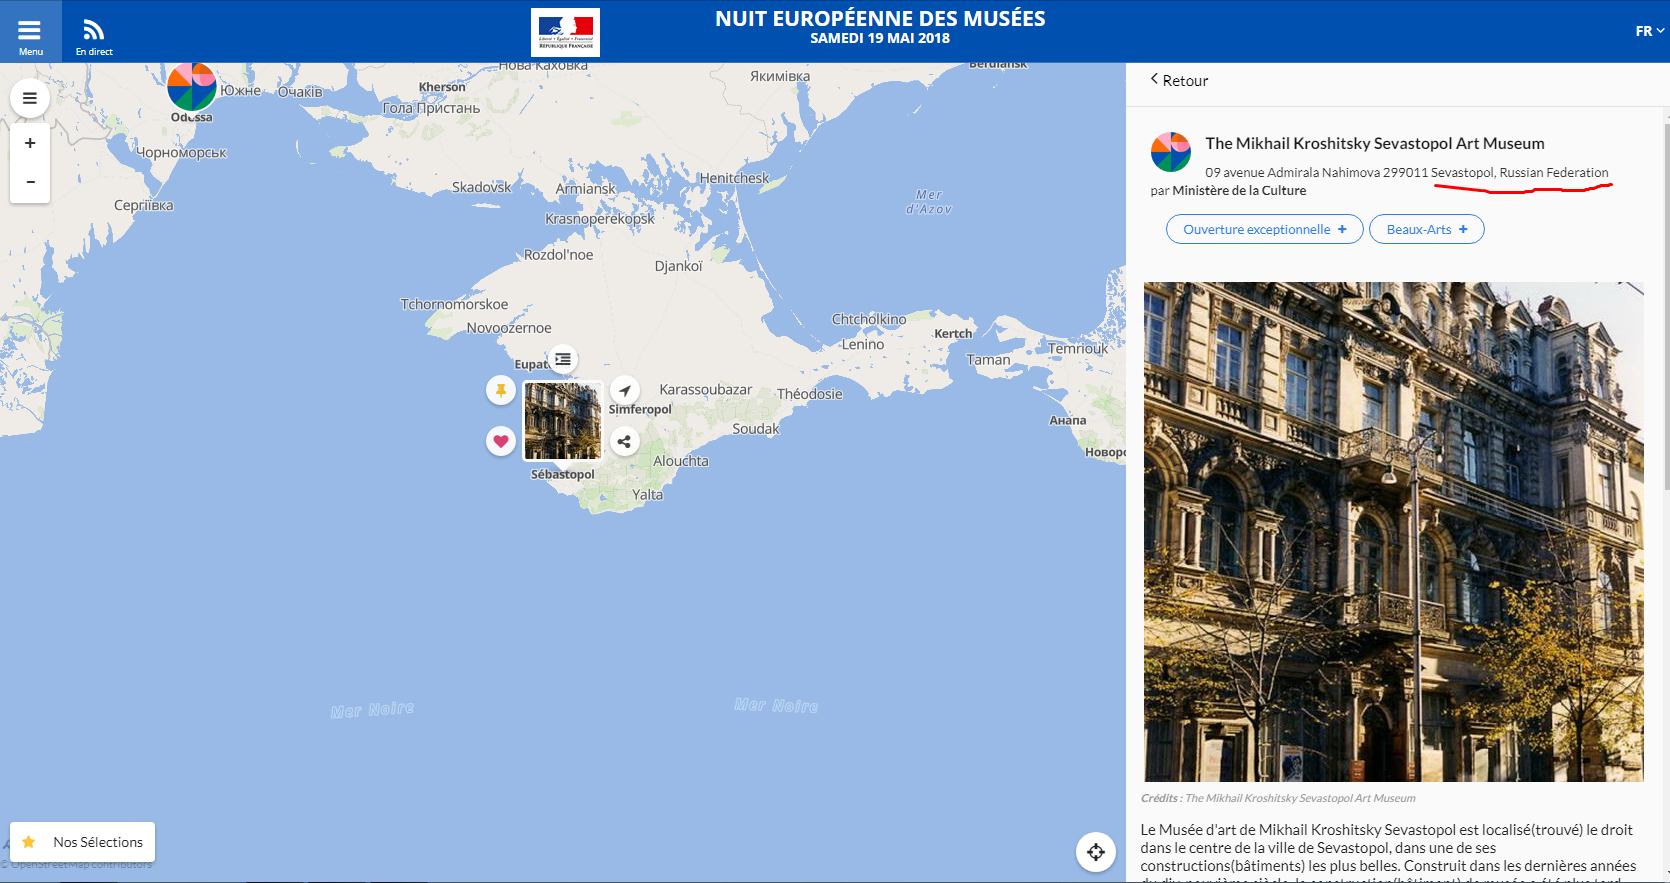
Task: Pin the Sevastopol museum event
Action: point(501,390)
